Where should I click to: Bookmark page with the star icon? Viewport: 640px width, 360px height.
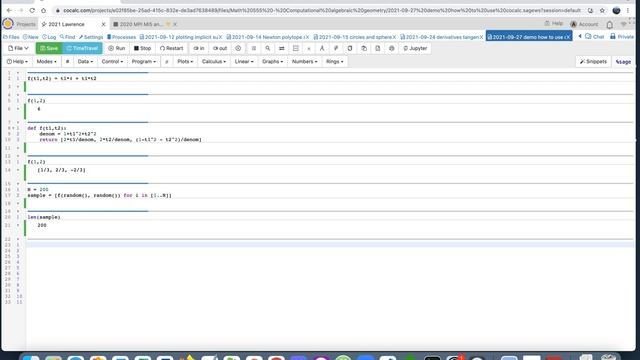point(602,10)
